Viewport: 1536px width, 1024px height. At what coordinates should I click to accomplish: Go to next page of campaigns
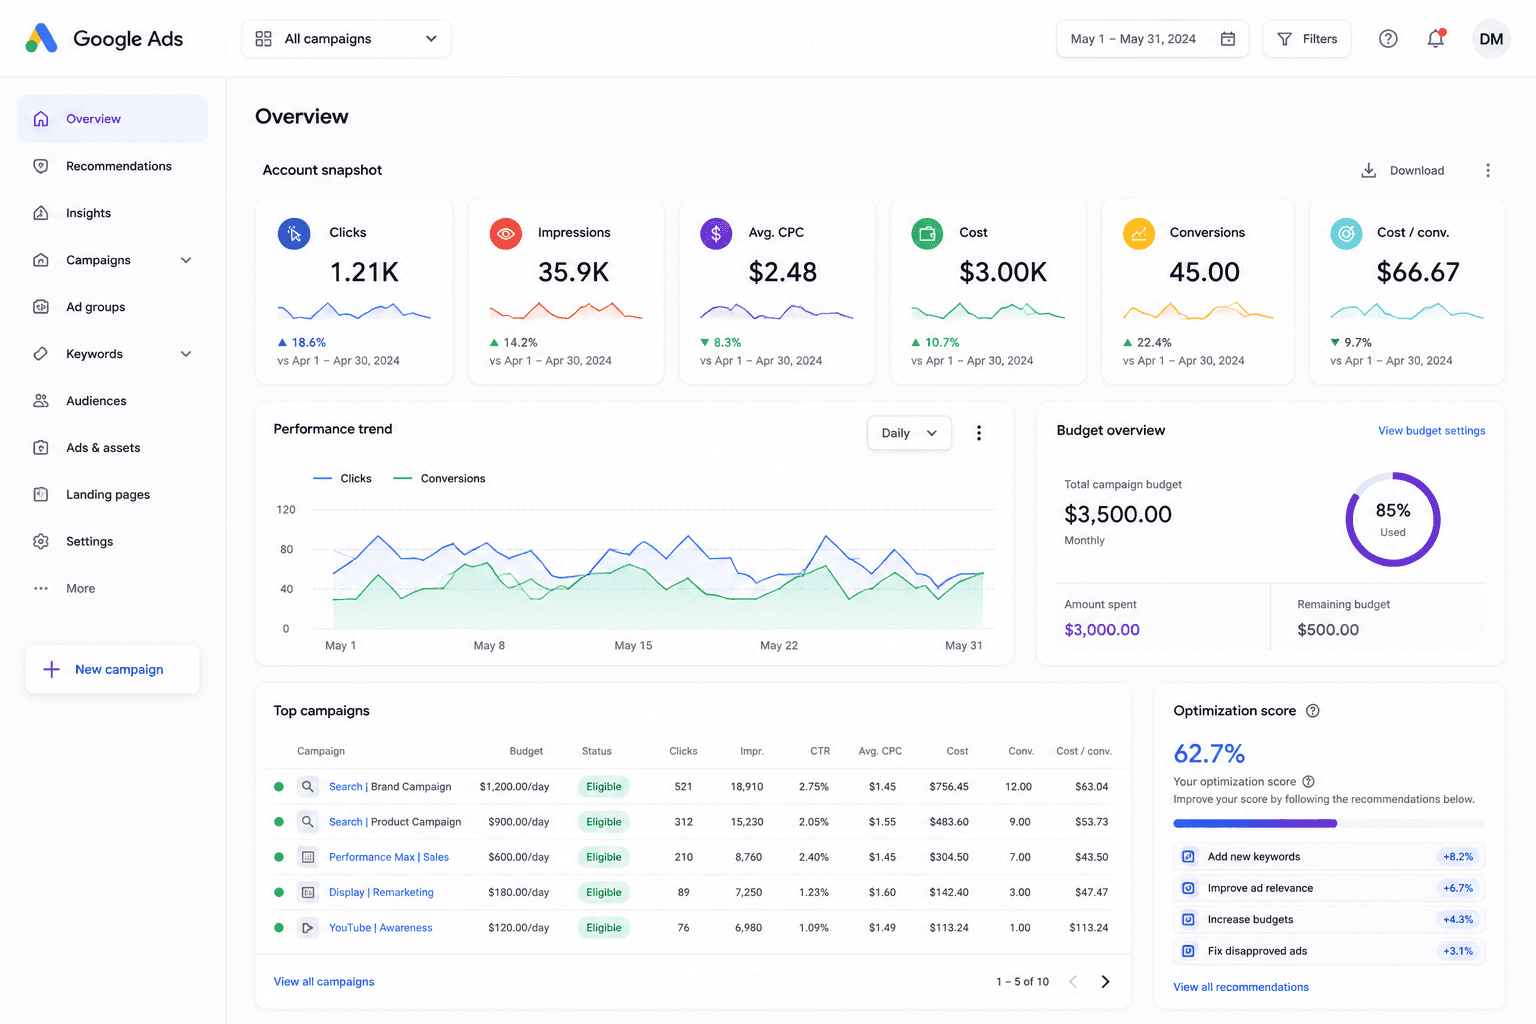(1105, 982)
